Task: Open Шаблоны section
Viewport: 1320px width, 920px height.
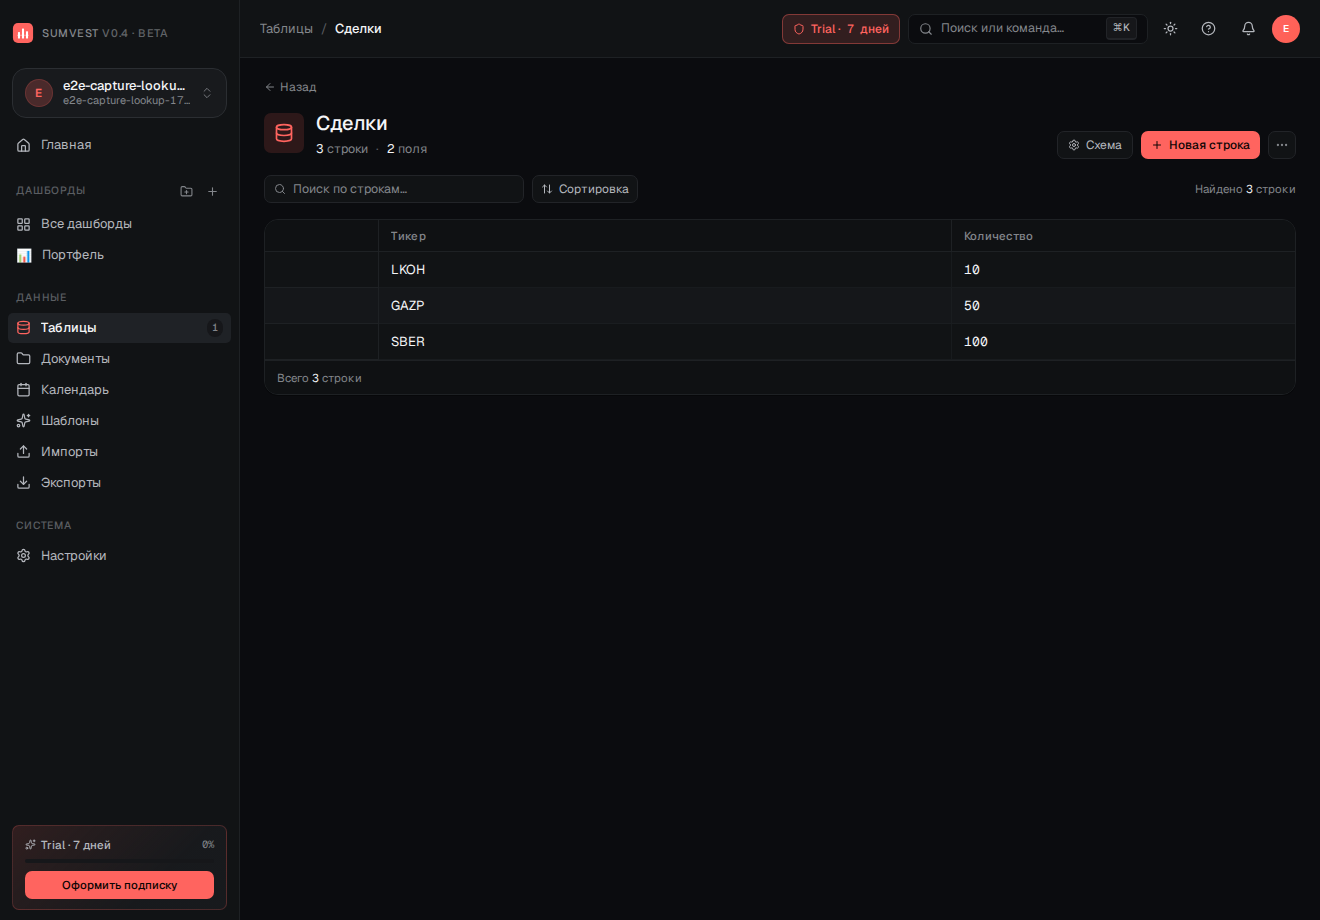Action: (119, 421)
